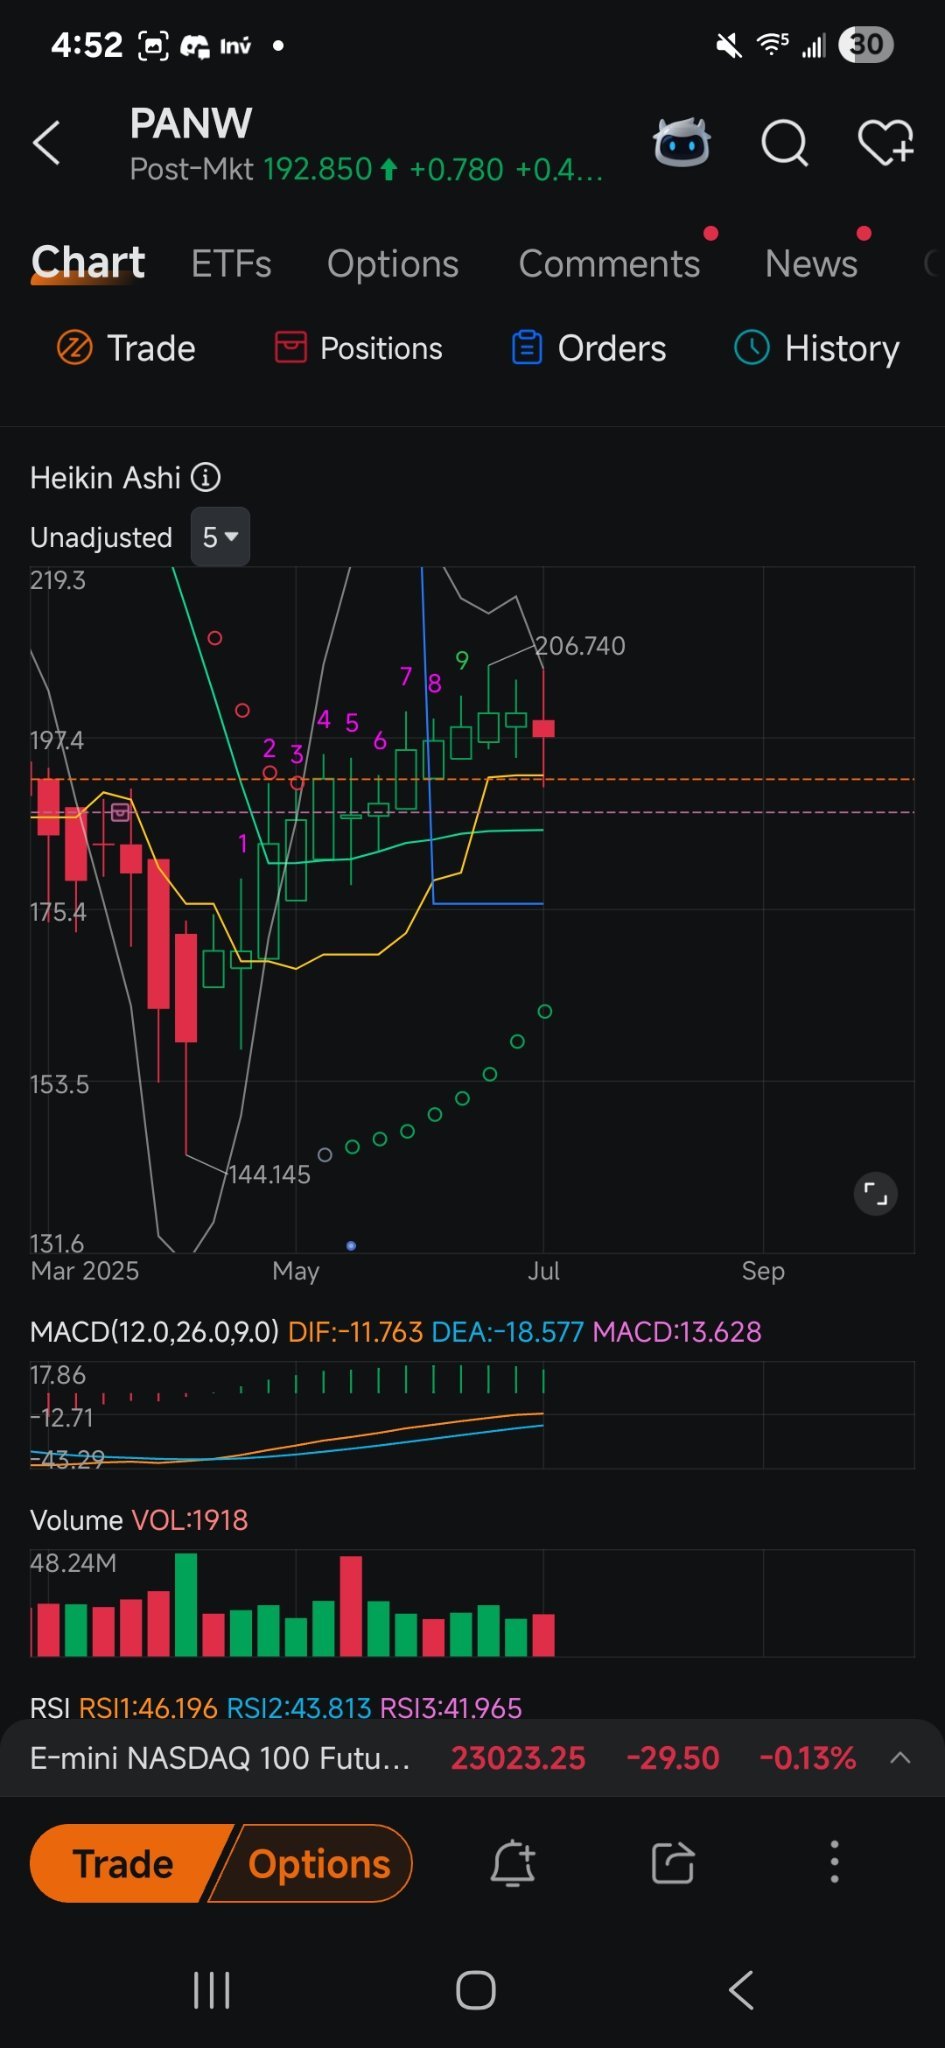Tap the search magnifier icon
The height and width of the screenshot is (2048, 945).
[x=785, y=143]
